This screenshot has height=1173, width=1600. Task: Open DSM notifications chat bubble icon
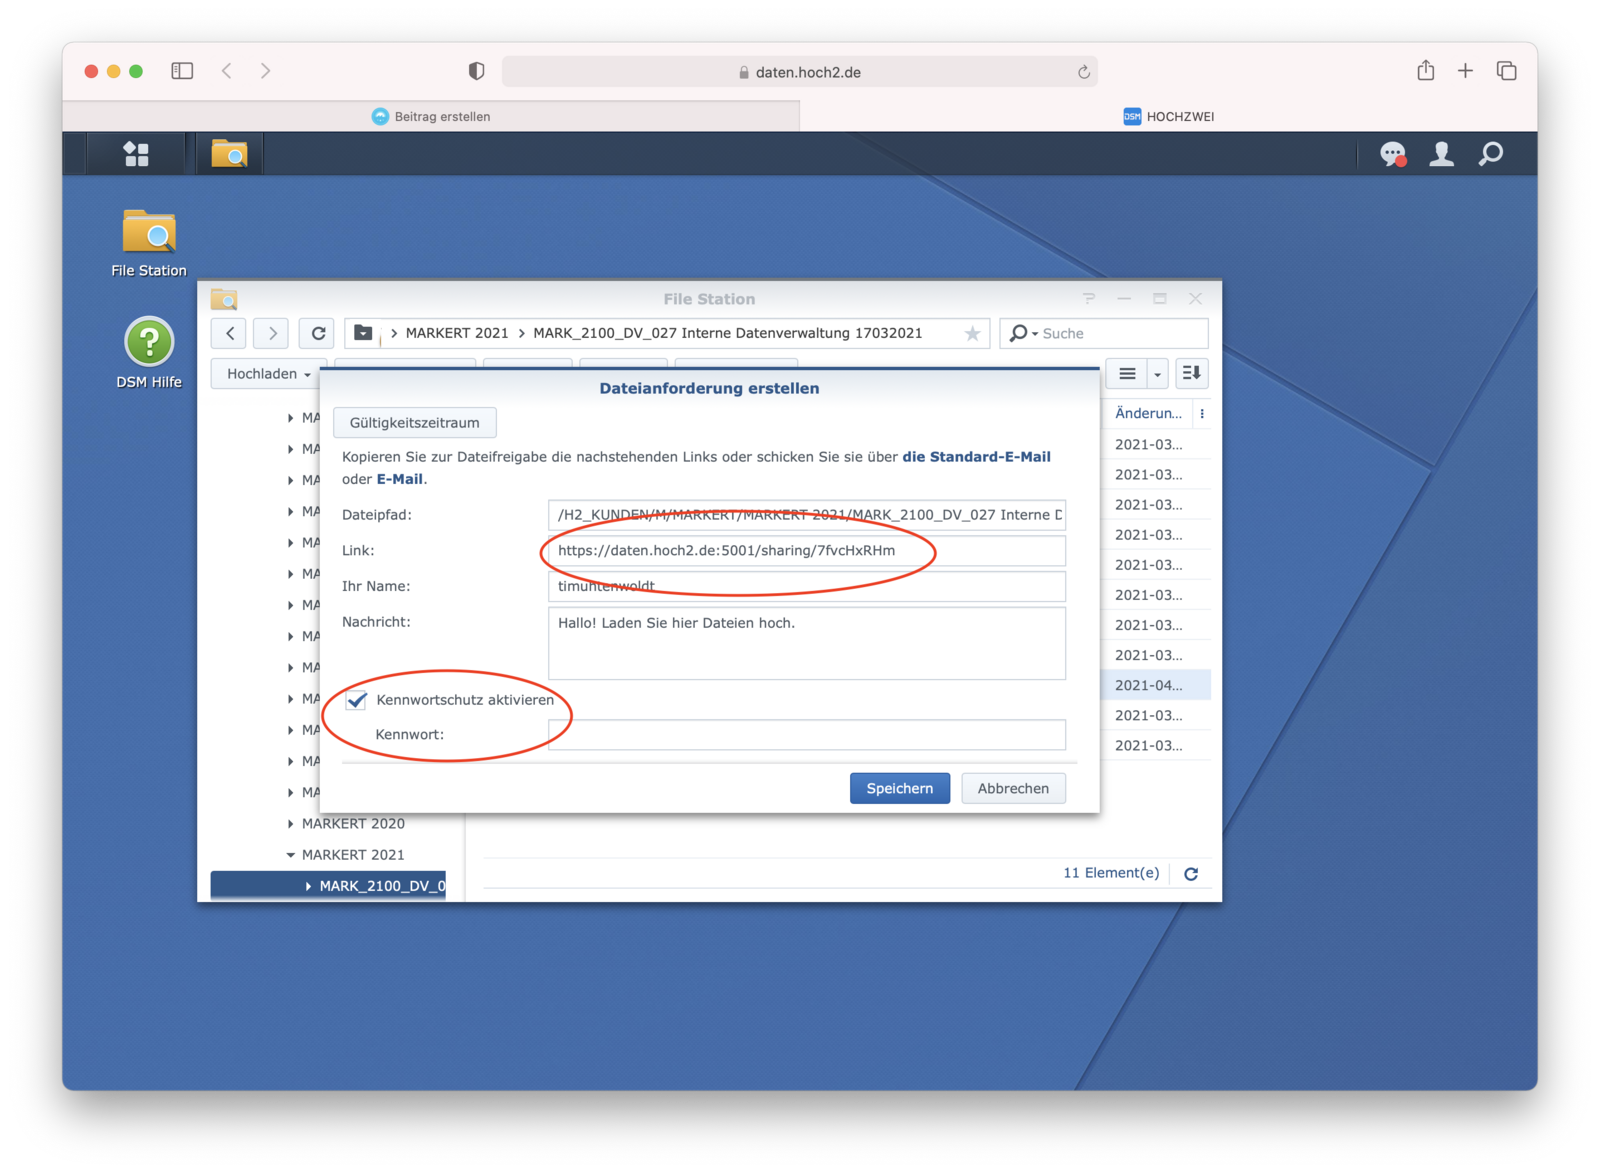coord(1392,154)
